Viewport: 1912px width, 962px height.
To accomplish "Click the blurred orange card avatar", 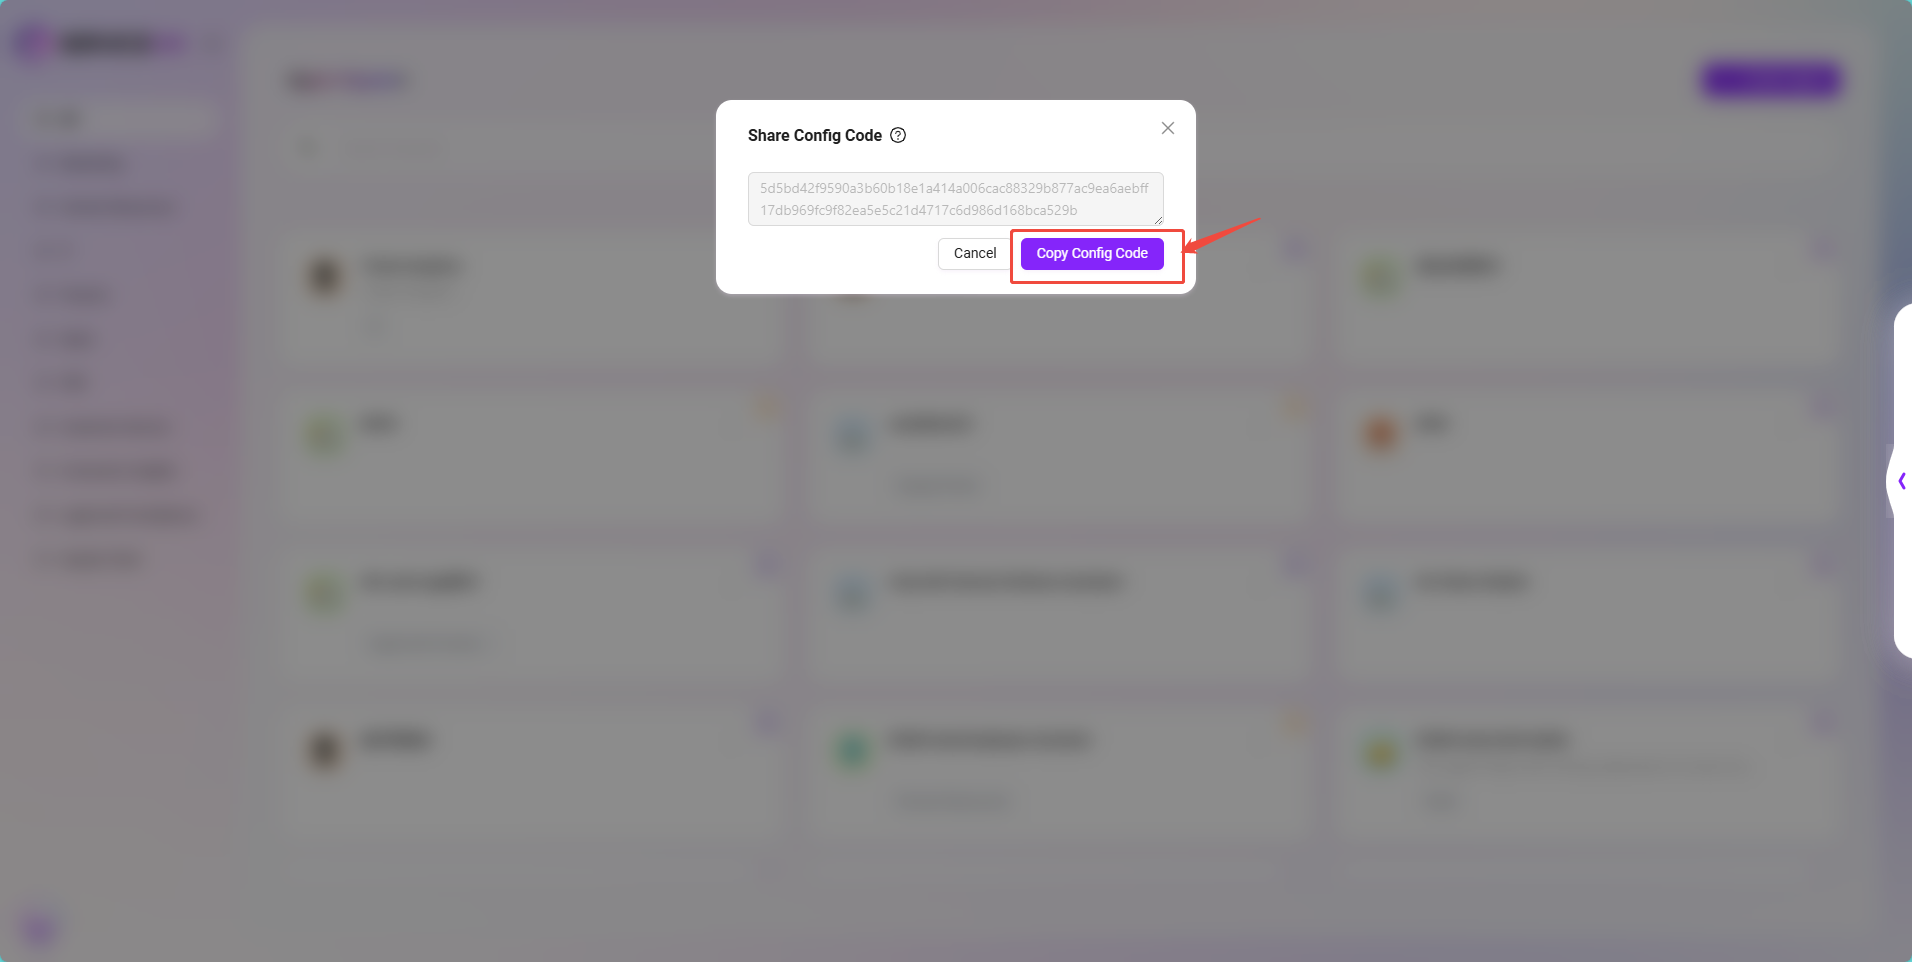I will click(x=1381, y=433).
